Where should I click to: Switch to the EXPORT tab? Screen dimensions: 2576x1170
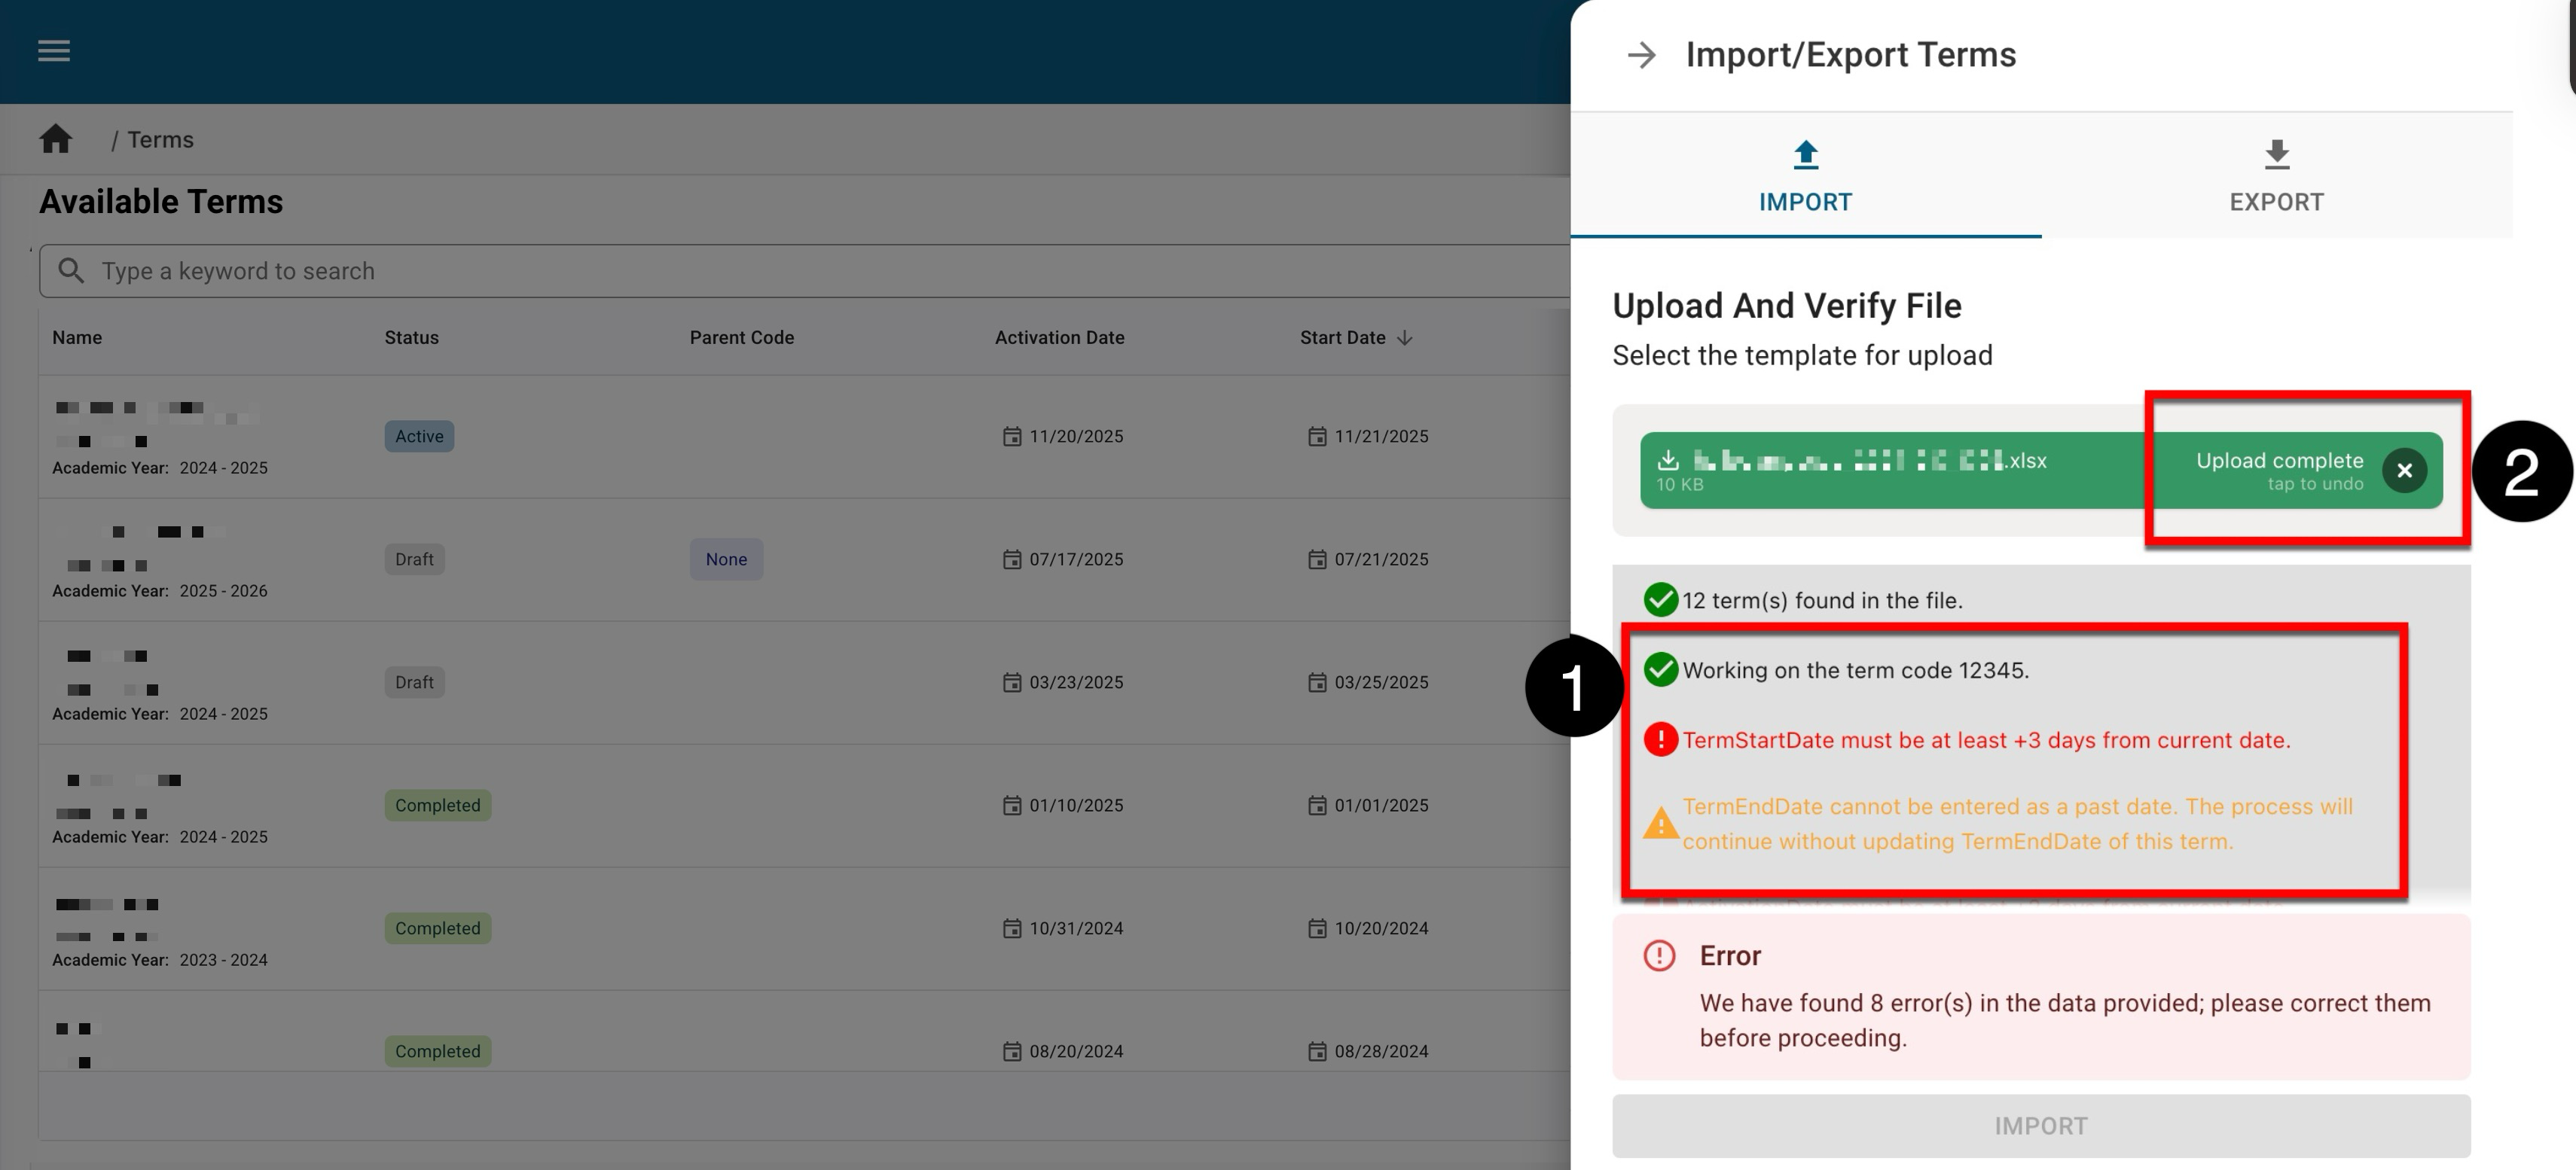point(2276,177)
